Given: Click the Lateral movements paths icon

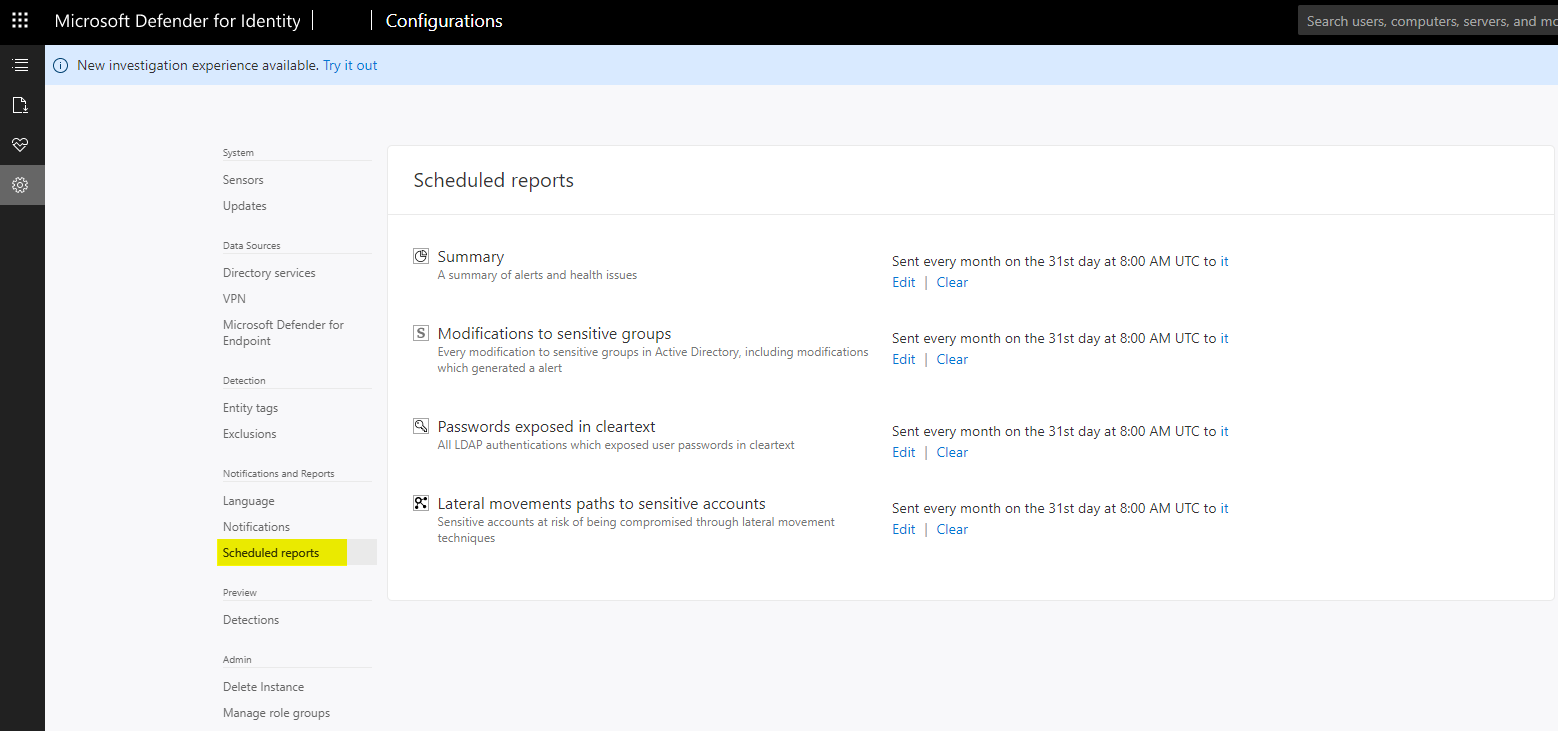Looking at the screenshot, I should [x=421, y=503].
